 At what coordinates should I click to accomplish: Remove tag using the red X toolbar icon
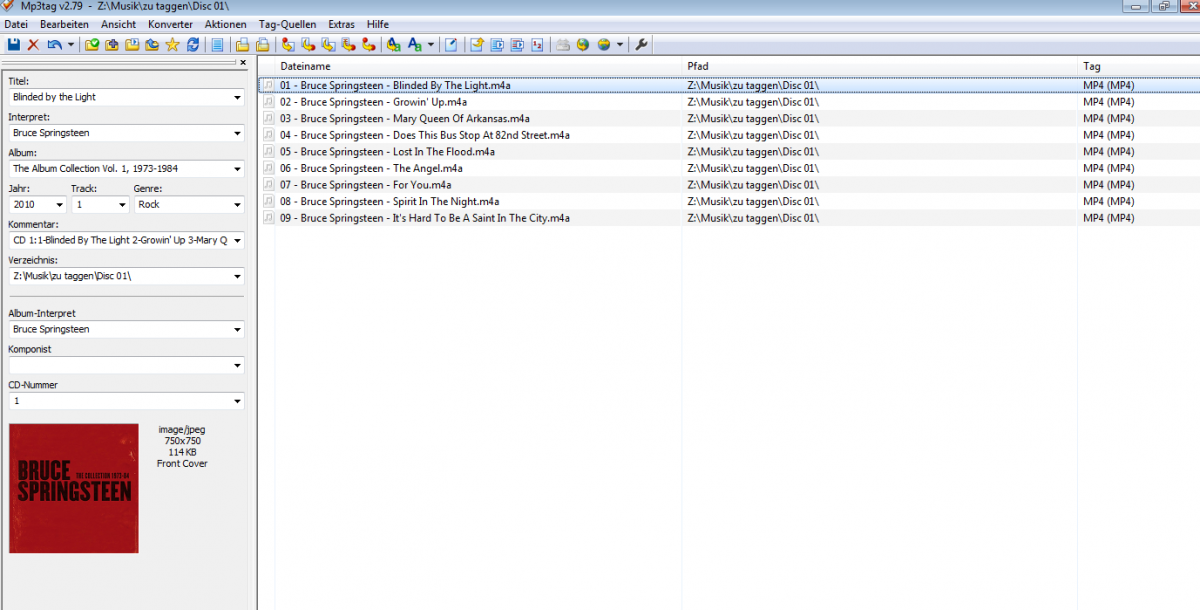[x=33, y=45]
